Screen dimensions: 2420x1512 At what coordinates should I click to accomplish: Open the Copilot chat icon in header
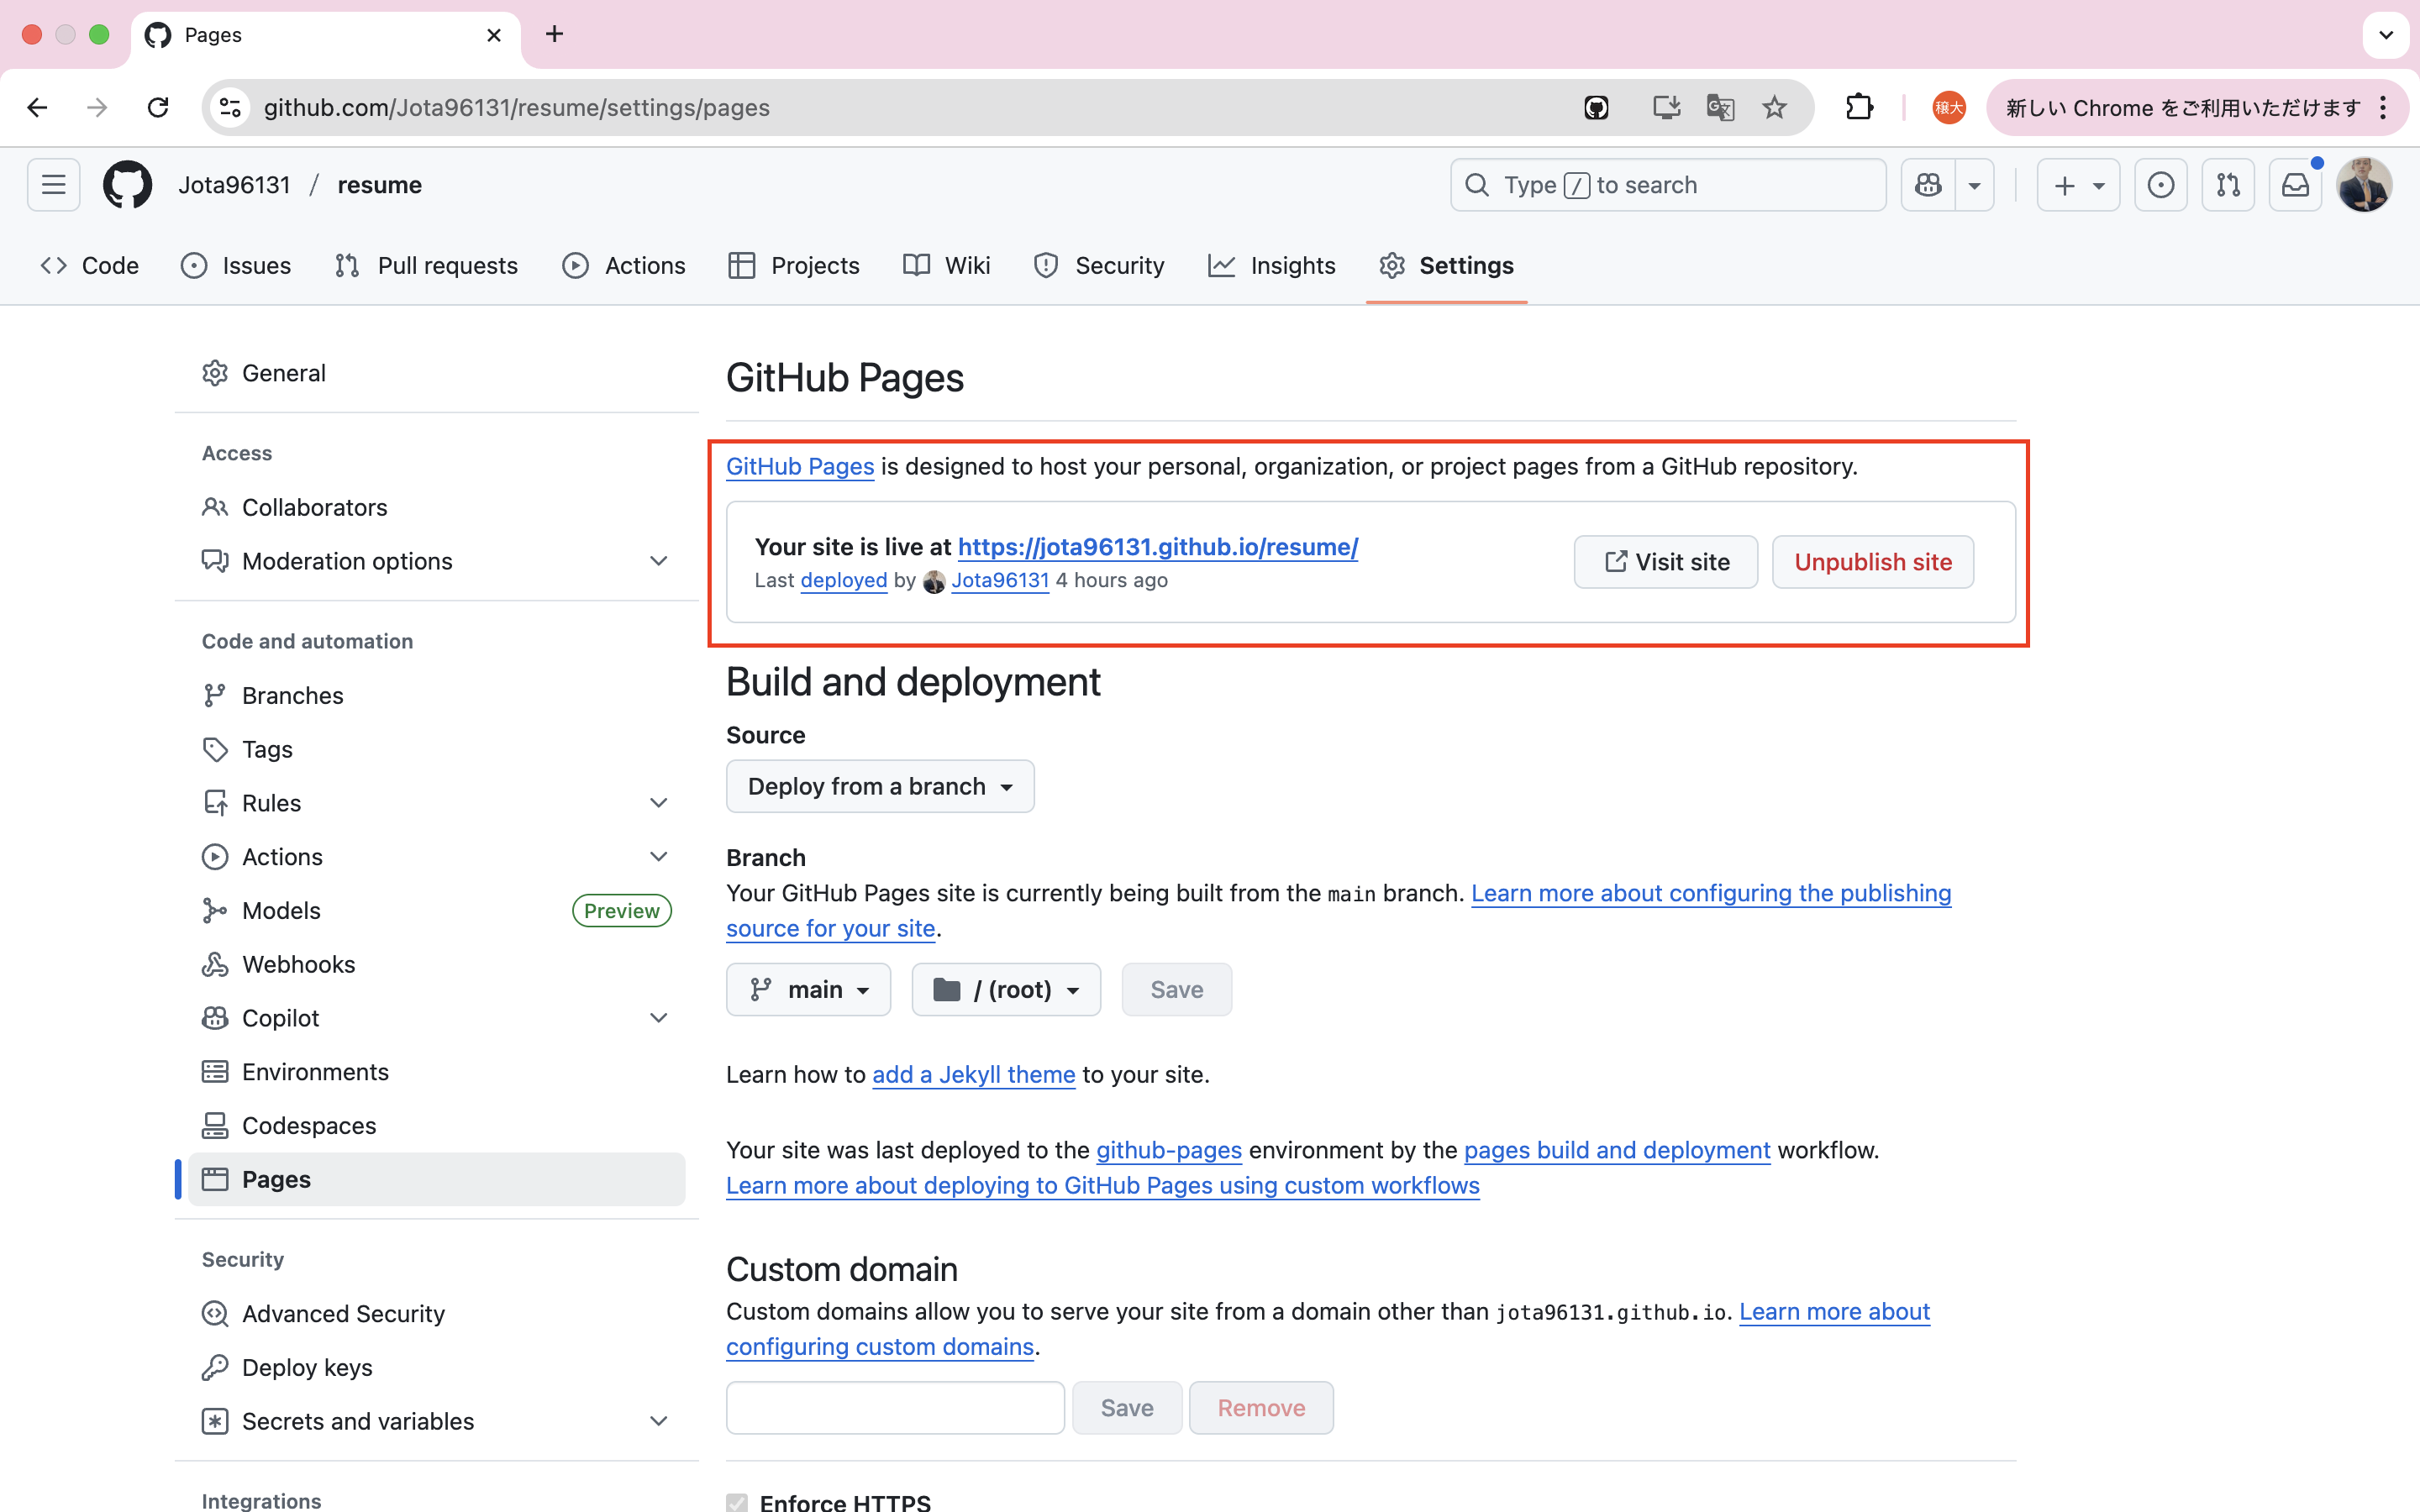click(1928, 185)
